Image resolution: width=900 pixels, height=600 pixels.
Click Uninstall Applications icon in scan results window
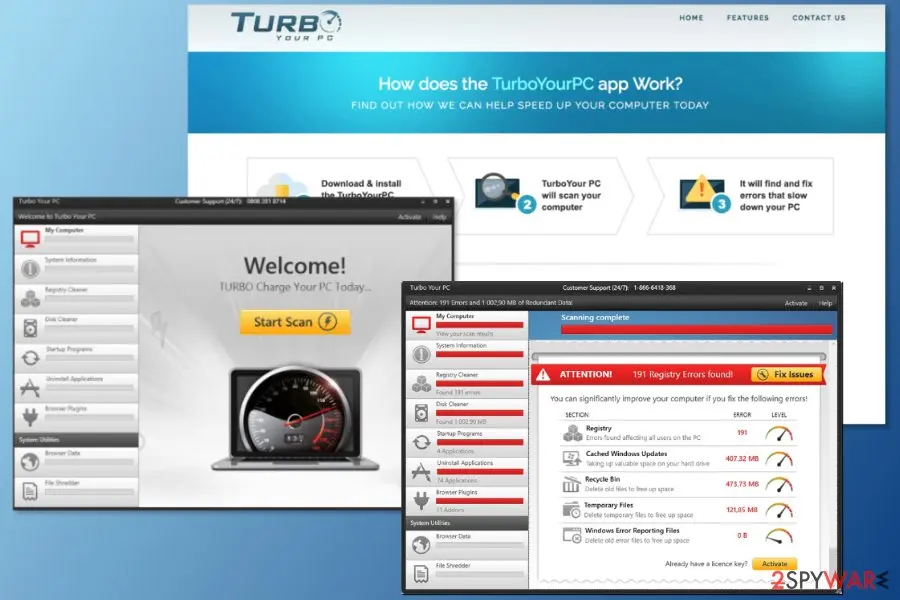[421, 472]
